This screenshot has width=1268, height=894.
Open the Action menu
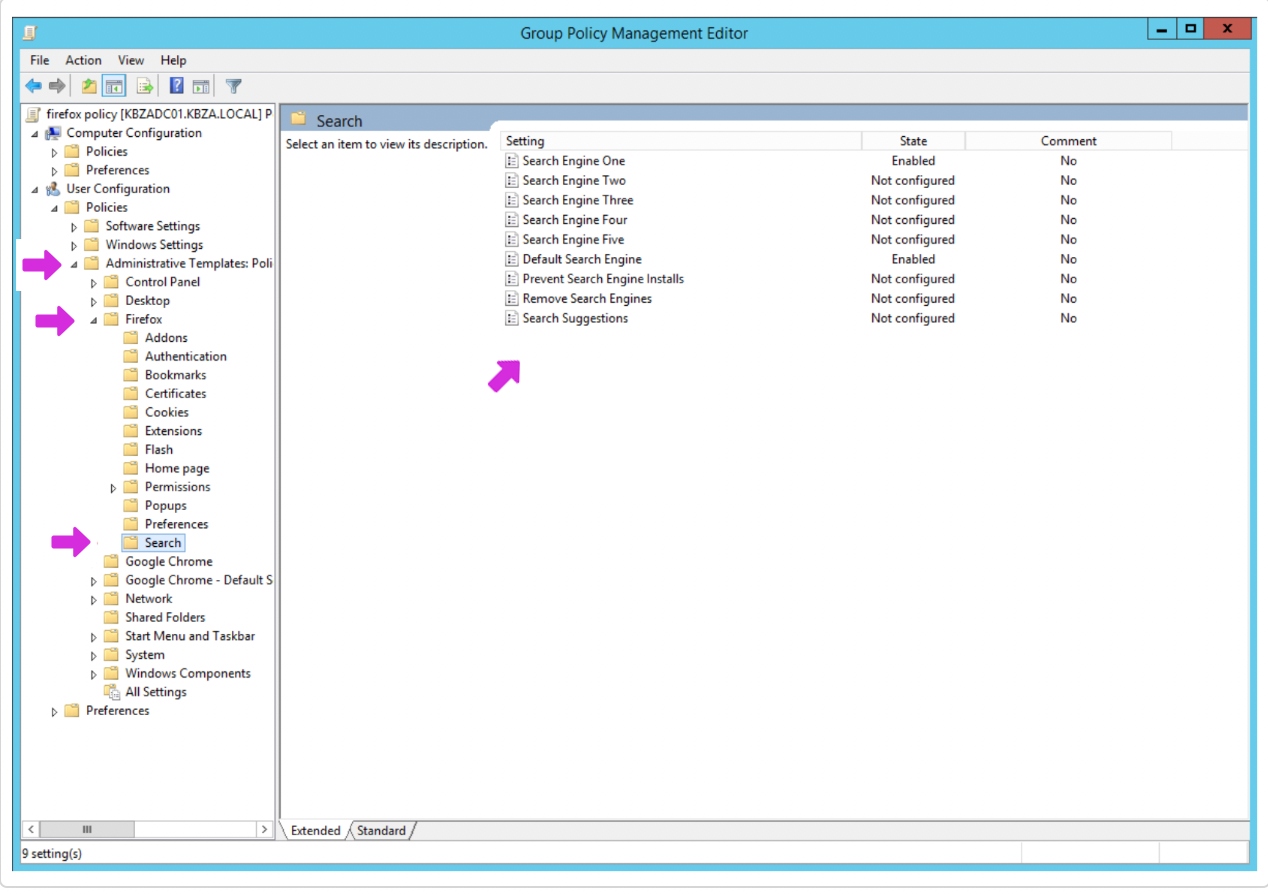point(84,60)
